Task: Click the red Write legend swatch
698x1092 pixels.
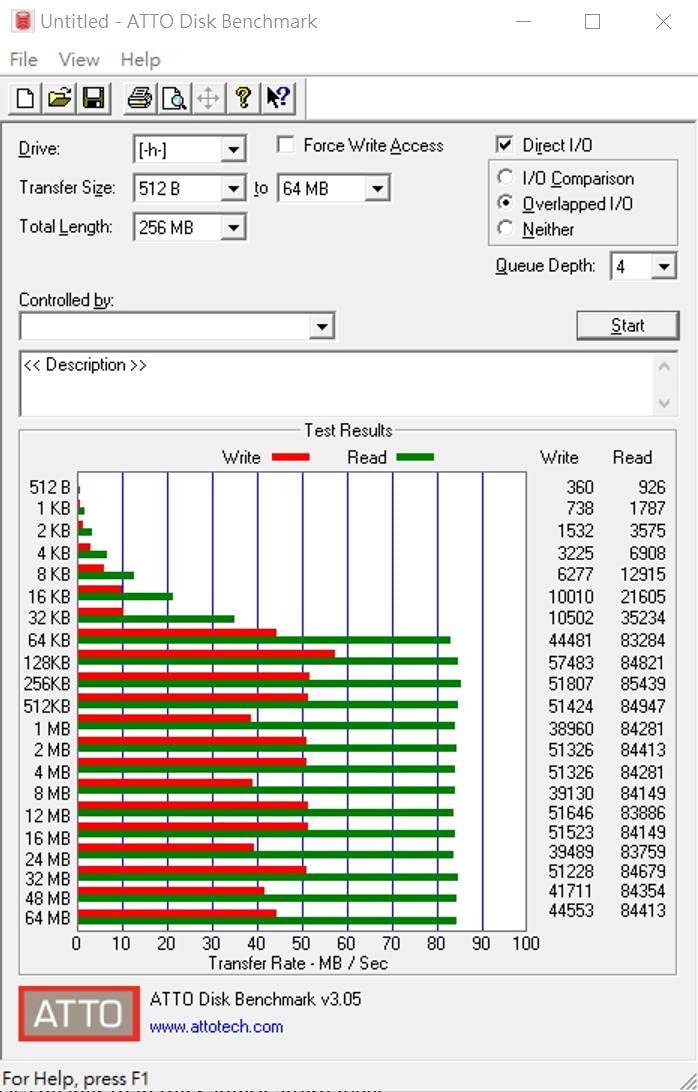Action: coord(290,457)
